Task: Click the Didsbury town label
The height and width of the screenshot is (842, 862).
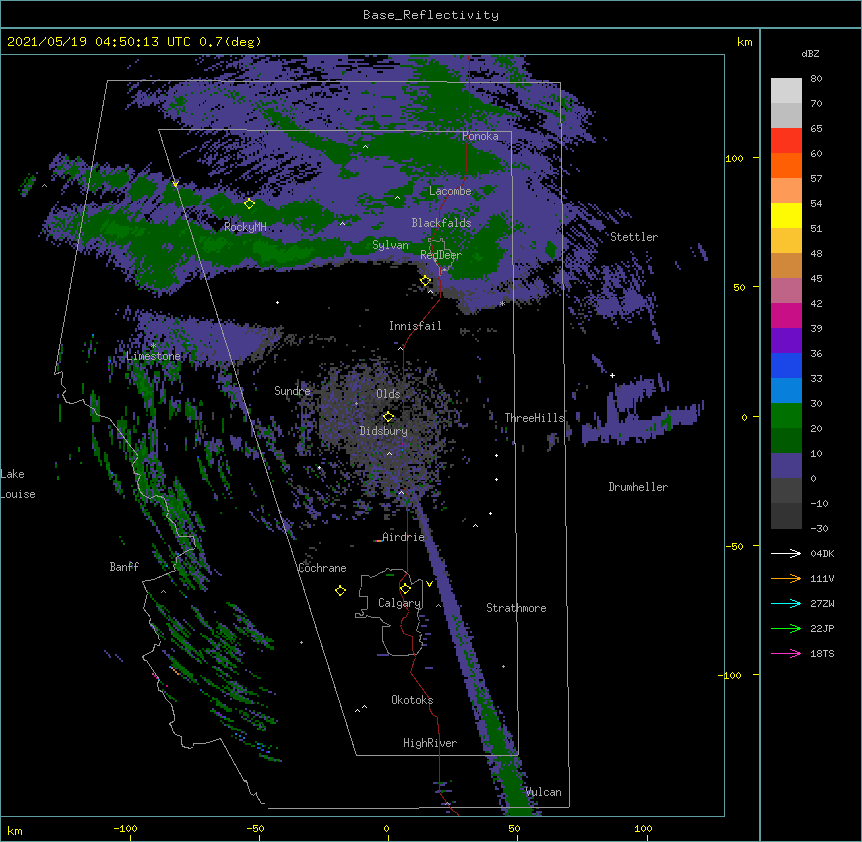Action: click(x=384, y=431)
